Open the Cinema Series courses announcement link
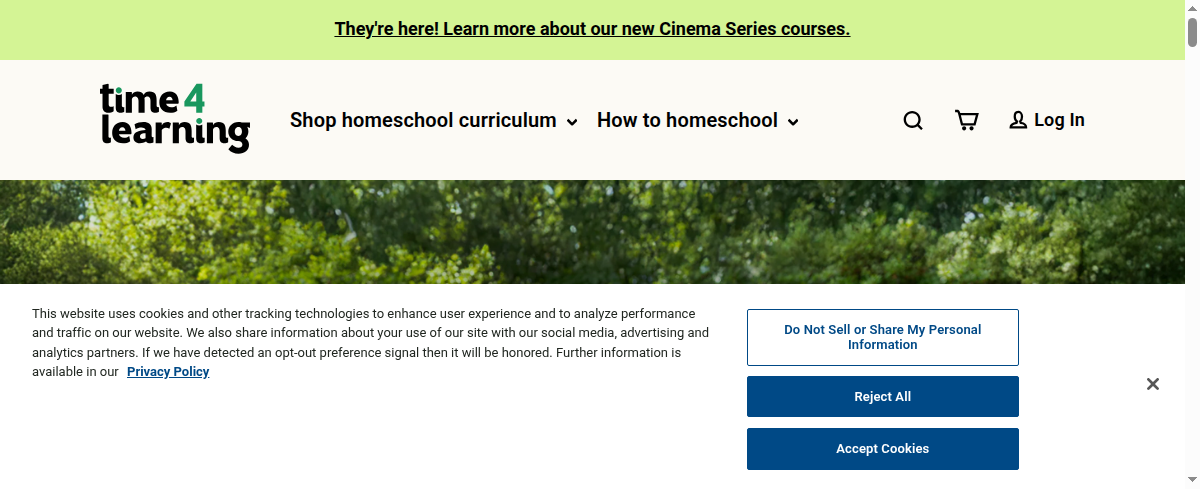1200x489 pixels. pyautogui.click(x=592, y=29)
